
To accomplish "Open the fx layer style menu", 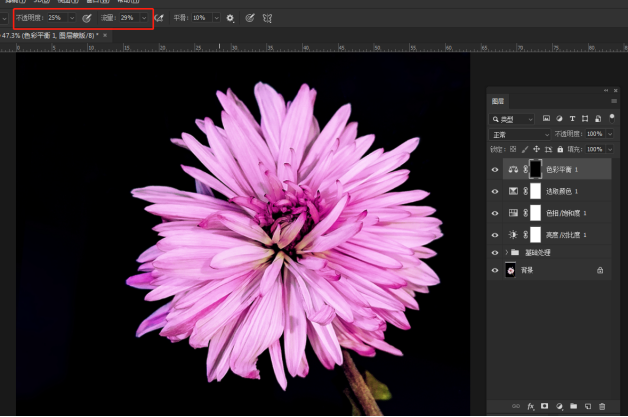I will click(x=531, y=406).
